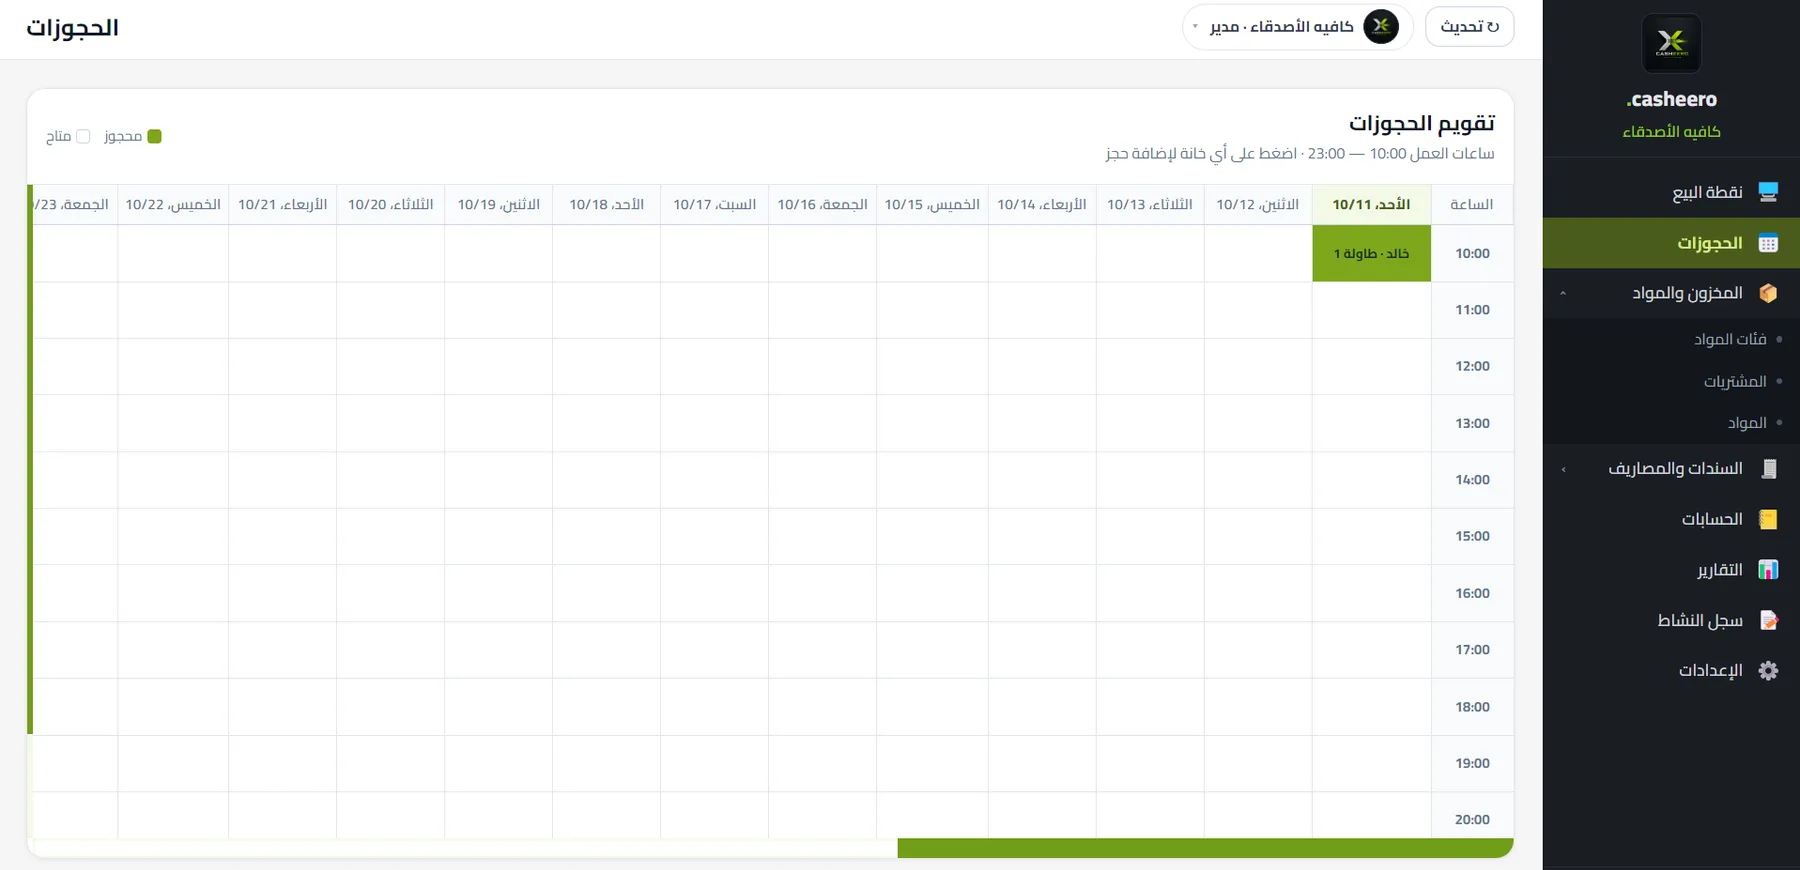1800x870 pixels.
Task: Go to نقطة البيع in the sidebar
Action: (1671, 192)
